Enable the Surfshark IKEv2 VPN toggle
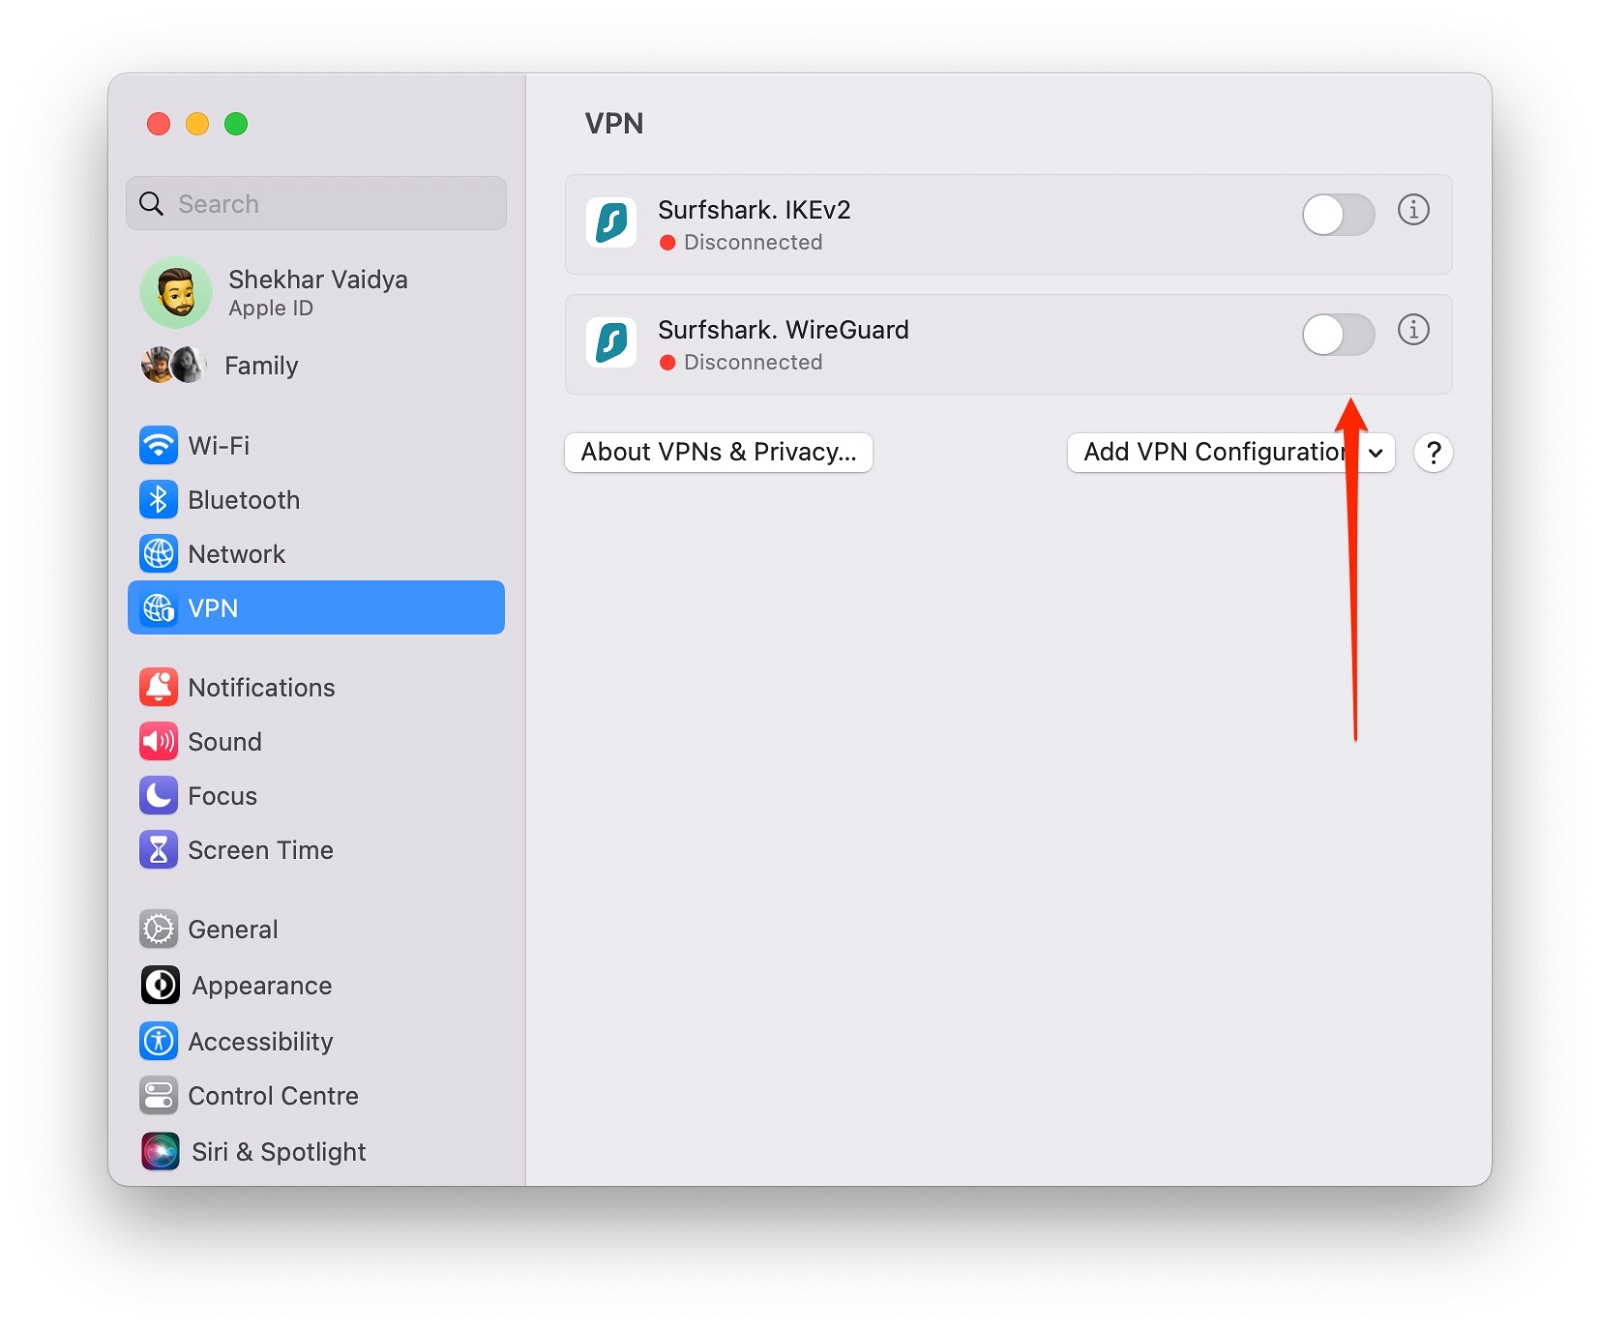This screenshot has height=1329, width=1600. (1338, 215)
